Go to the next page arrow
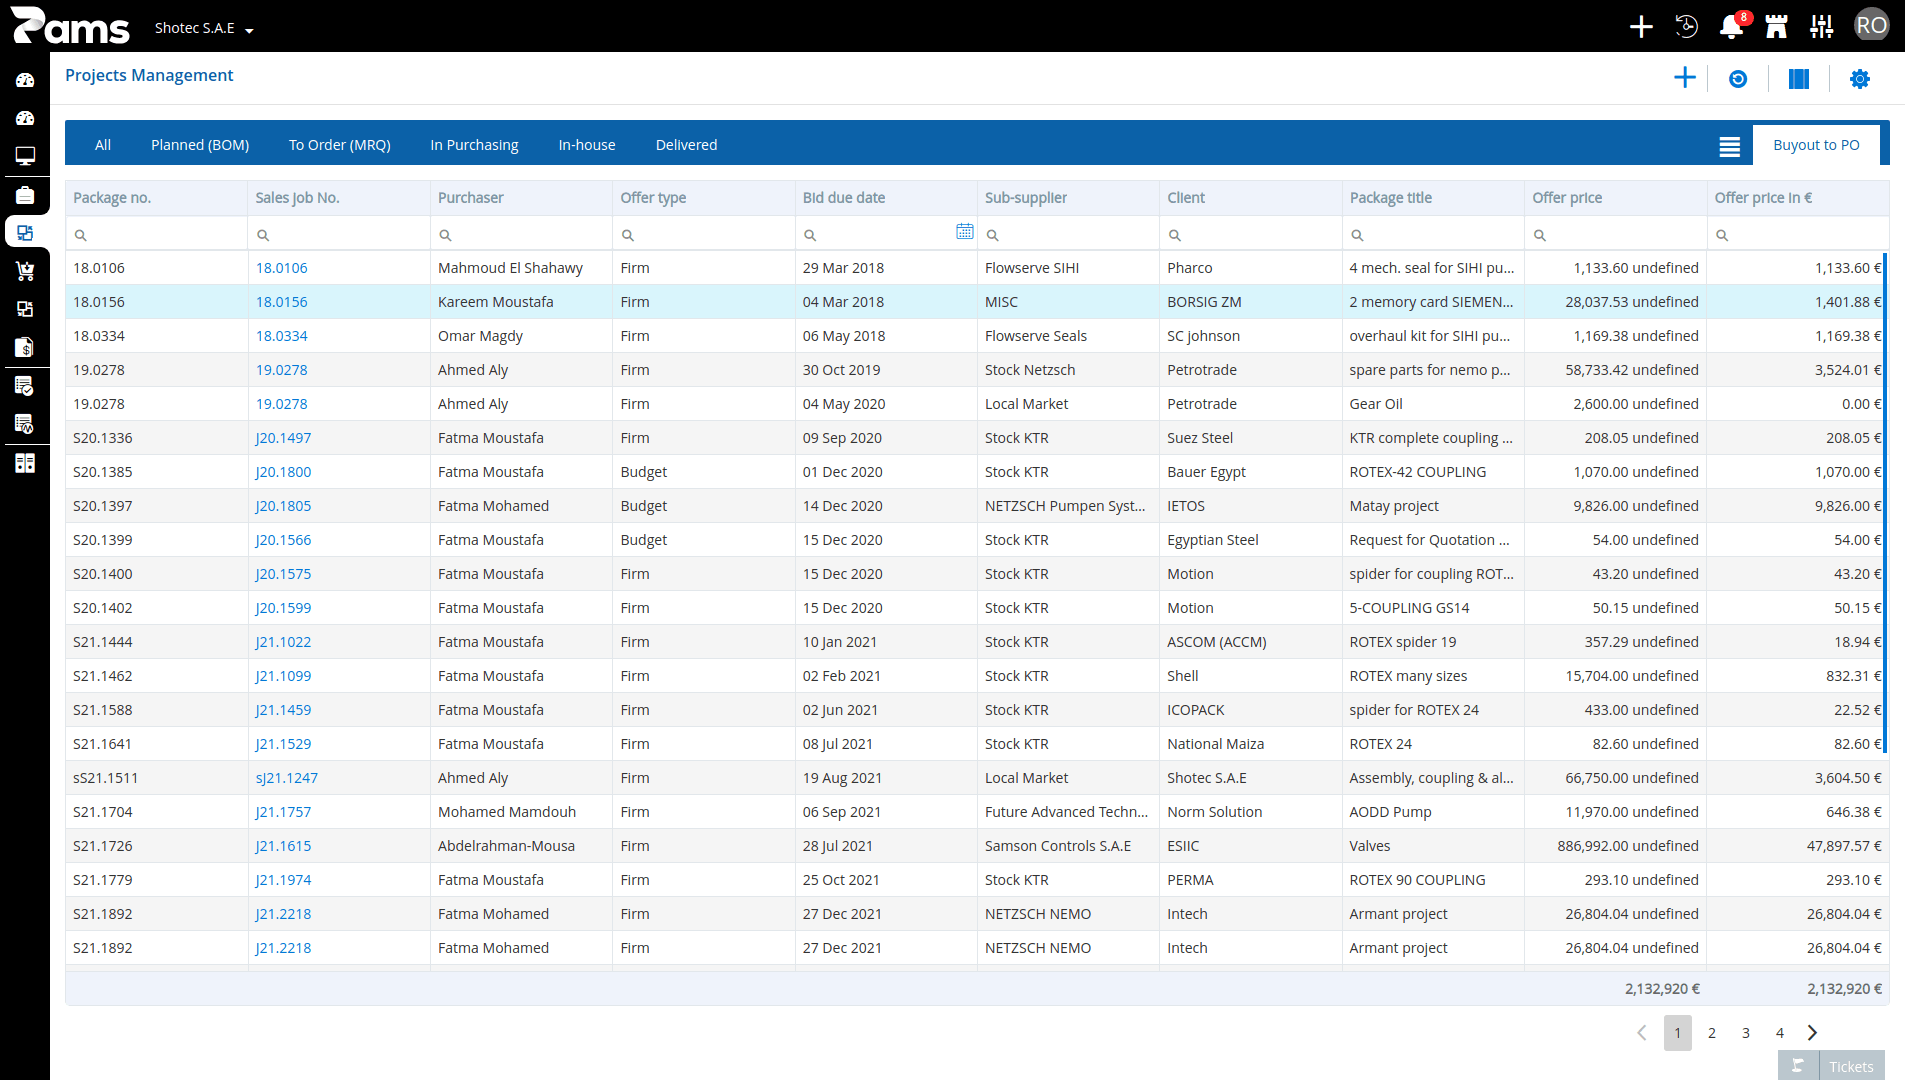 (x=1812, y=1033)
